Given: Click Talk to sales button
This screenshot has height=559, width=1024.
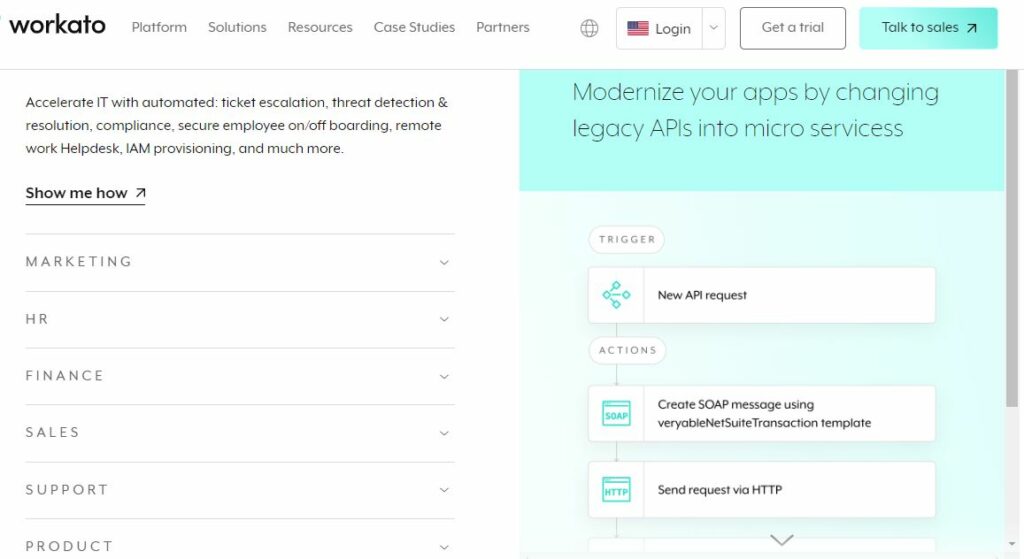Looking at the screenshot, I should (929, 28).
